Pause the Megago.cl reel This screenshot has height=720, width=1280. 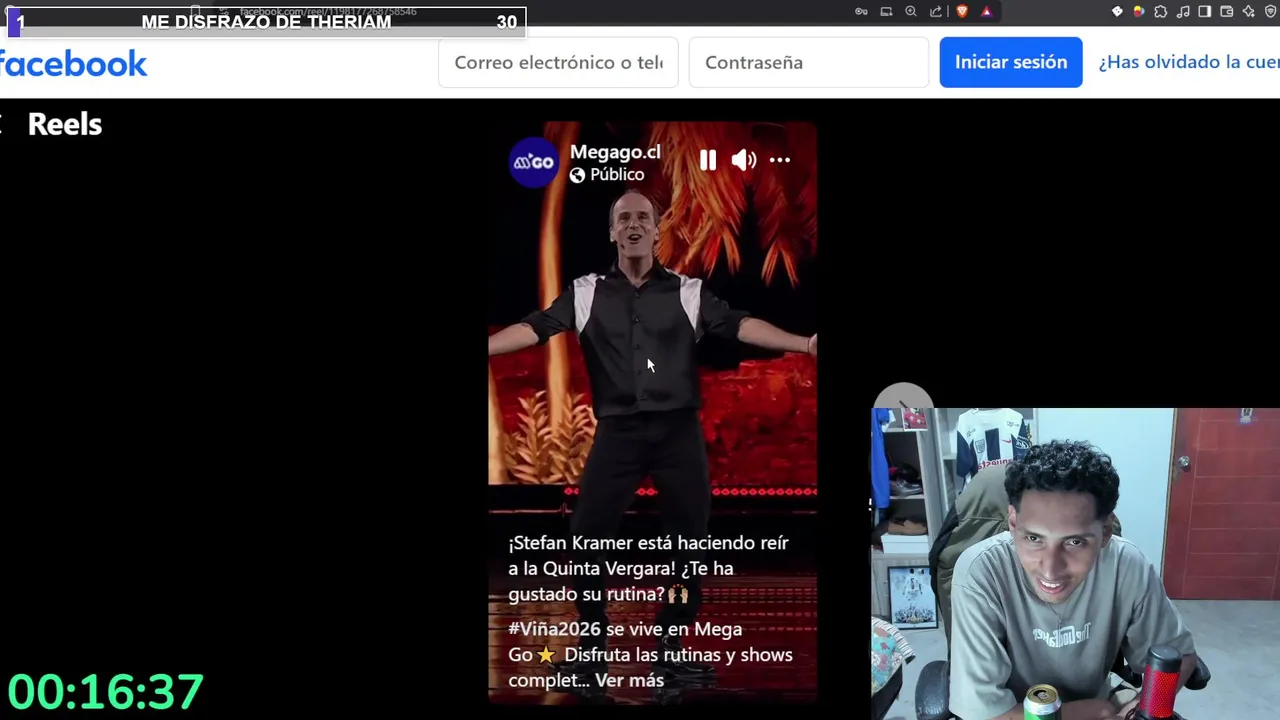pos(708,160)
